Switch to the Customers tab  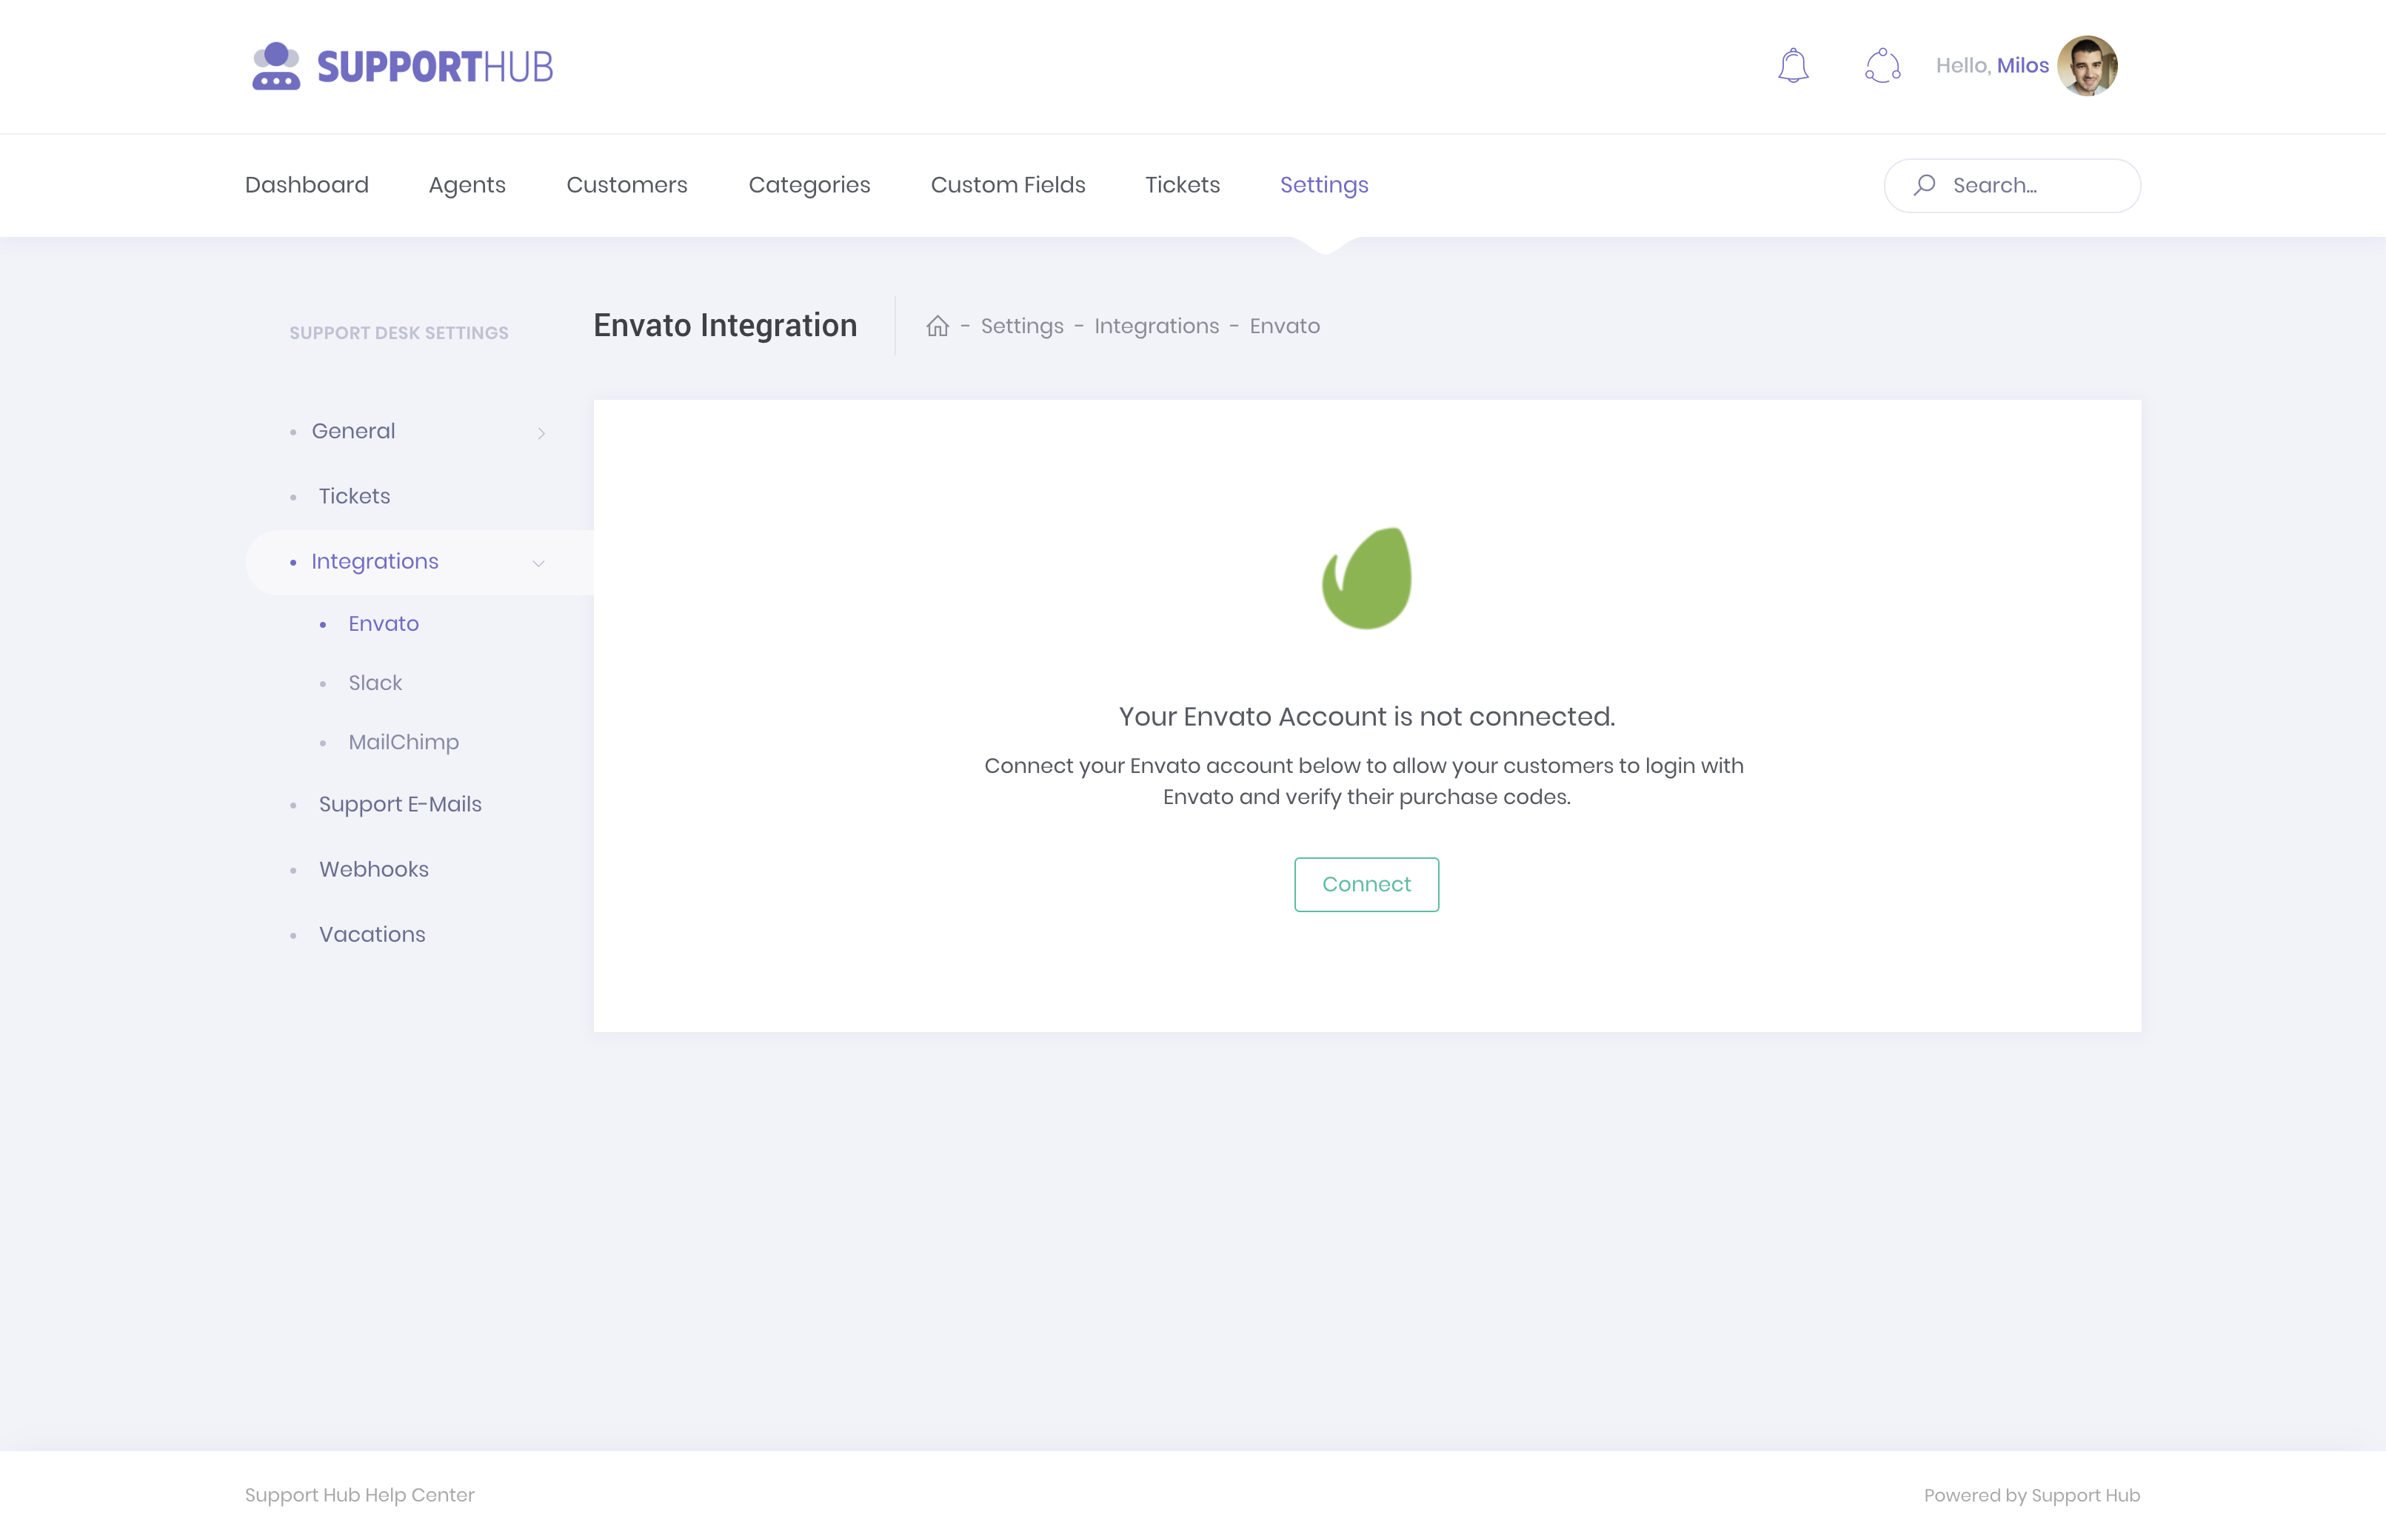pos(627,185)
